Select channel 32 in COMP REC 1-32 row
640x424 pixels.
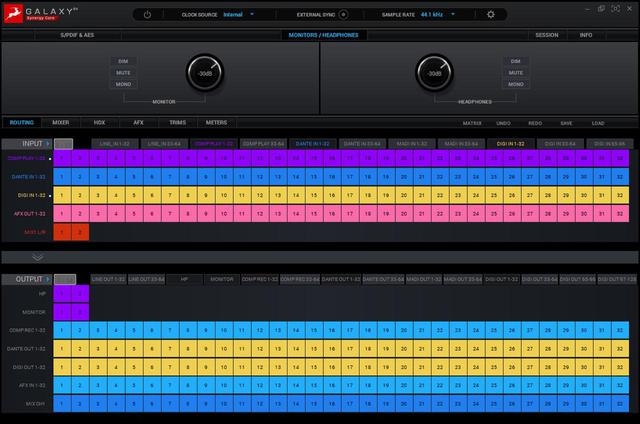click(620, 330)
